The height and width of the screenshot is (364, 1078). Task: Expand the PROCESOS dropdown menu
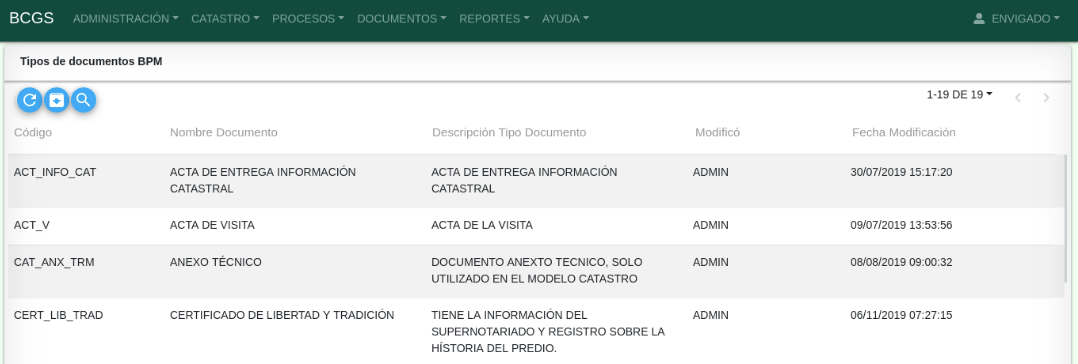308,19
